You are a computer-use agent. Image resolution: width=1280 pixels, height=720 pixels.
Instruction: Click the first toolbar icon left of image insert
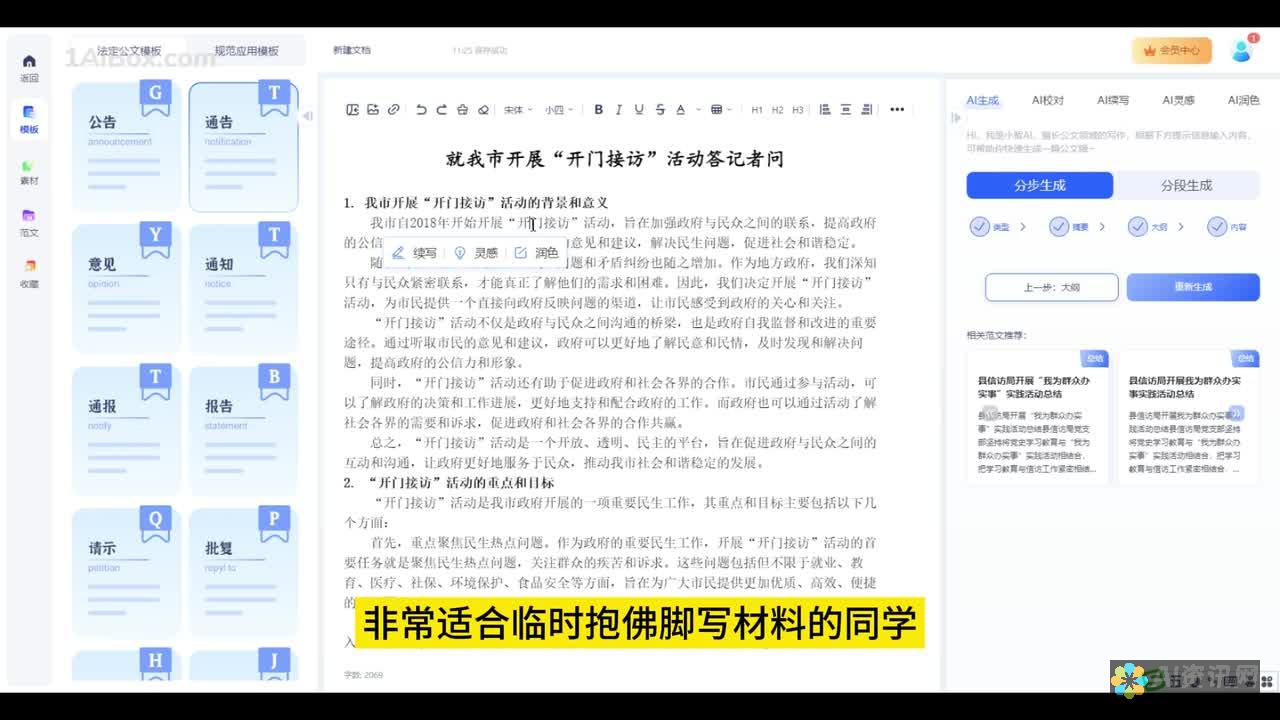tap(352, 110)
